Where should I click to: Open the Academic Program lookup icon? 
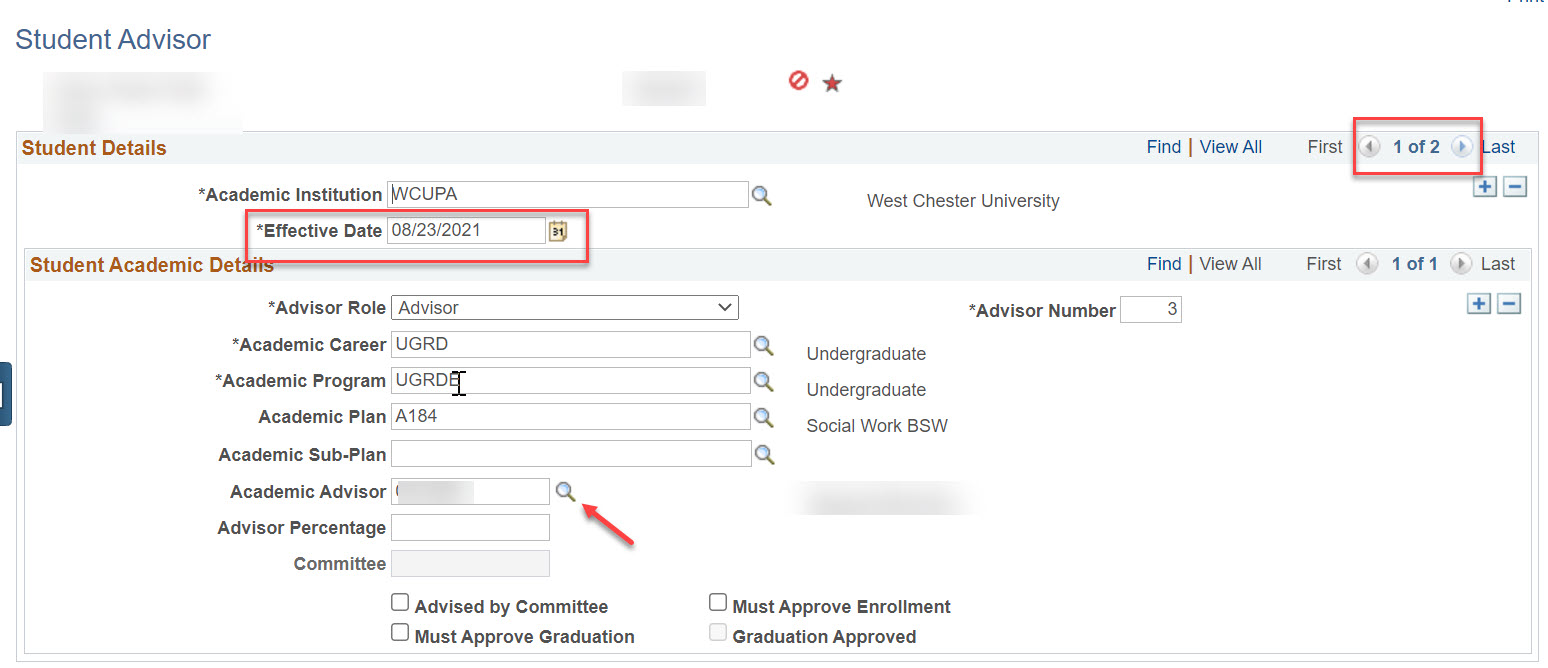click(x=764, y=381)
